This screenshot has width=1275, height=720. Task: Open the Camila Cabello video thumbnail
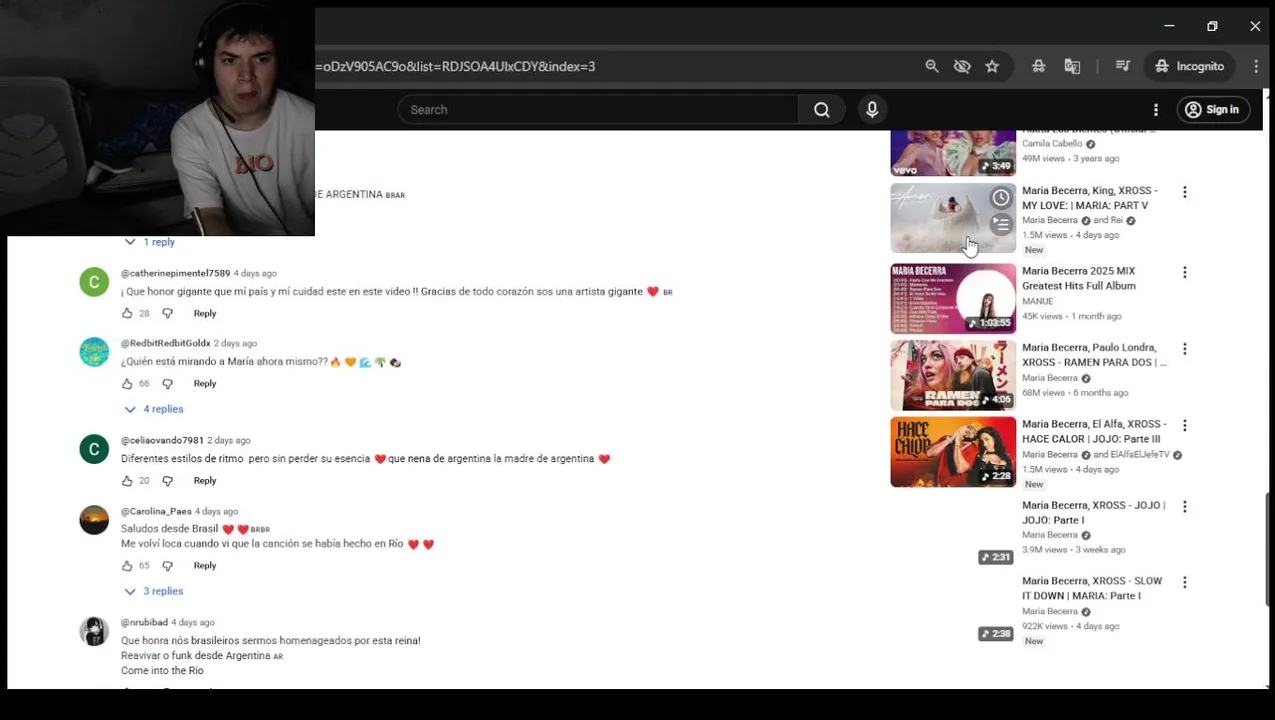(953, 153)
